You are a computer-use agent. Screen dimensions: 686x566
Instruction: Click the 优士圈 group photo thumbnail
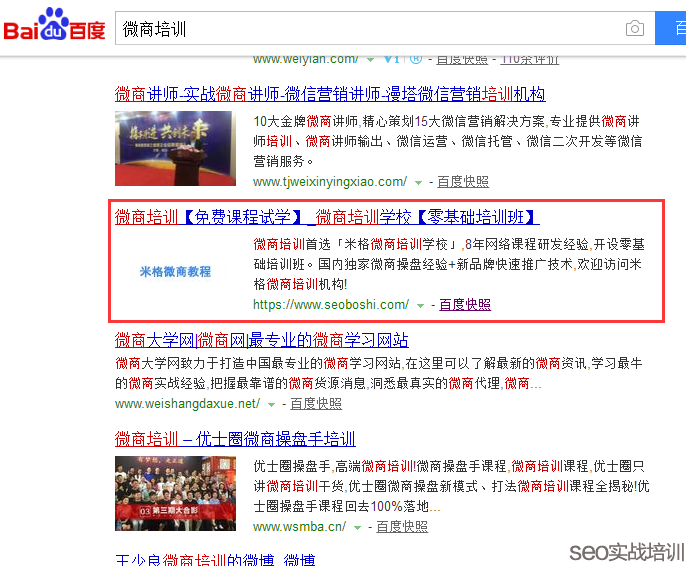pos(175,492)
